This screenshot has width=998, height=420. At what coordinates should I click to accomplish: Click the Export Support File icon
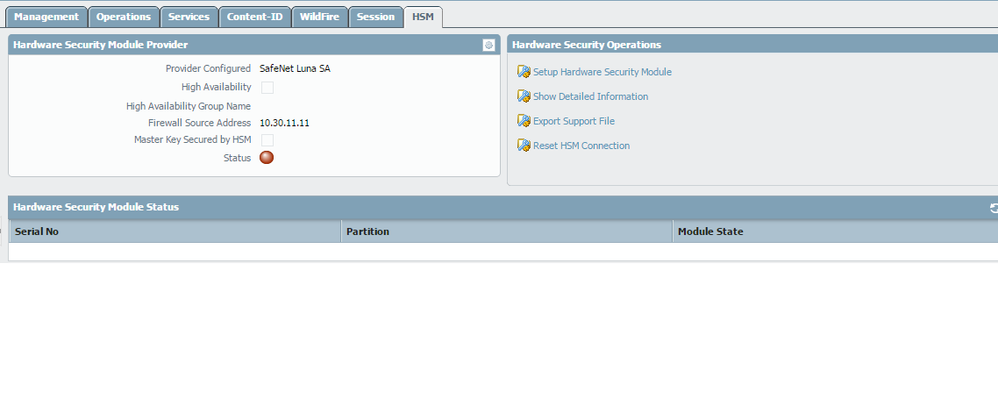coord(524,121)
